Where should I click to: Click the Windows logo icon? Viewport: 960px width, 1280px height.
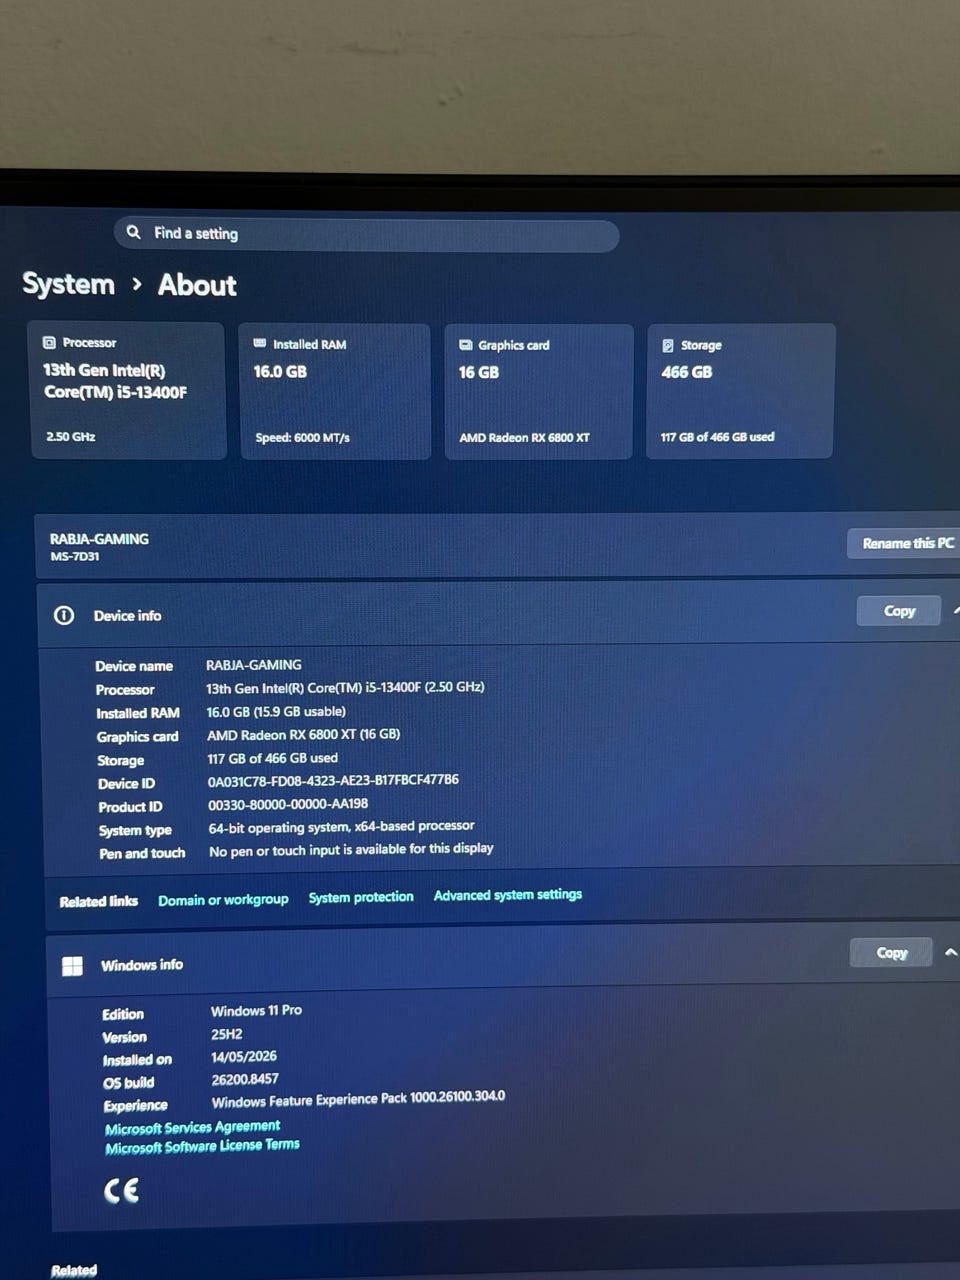[x=72, y=966]
